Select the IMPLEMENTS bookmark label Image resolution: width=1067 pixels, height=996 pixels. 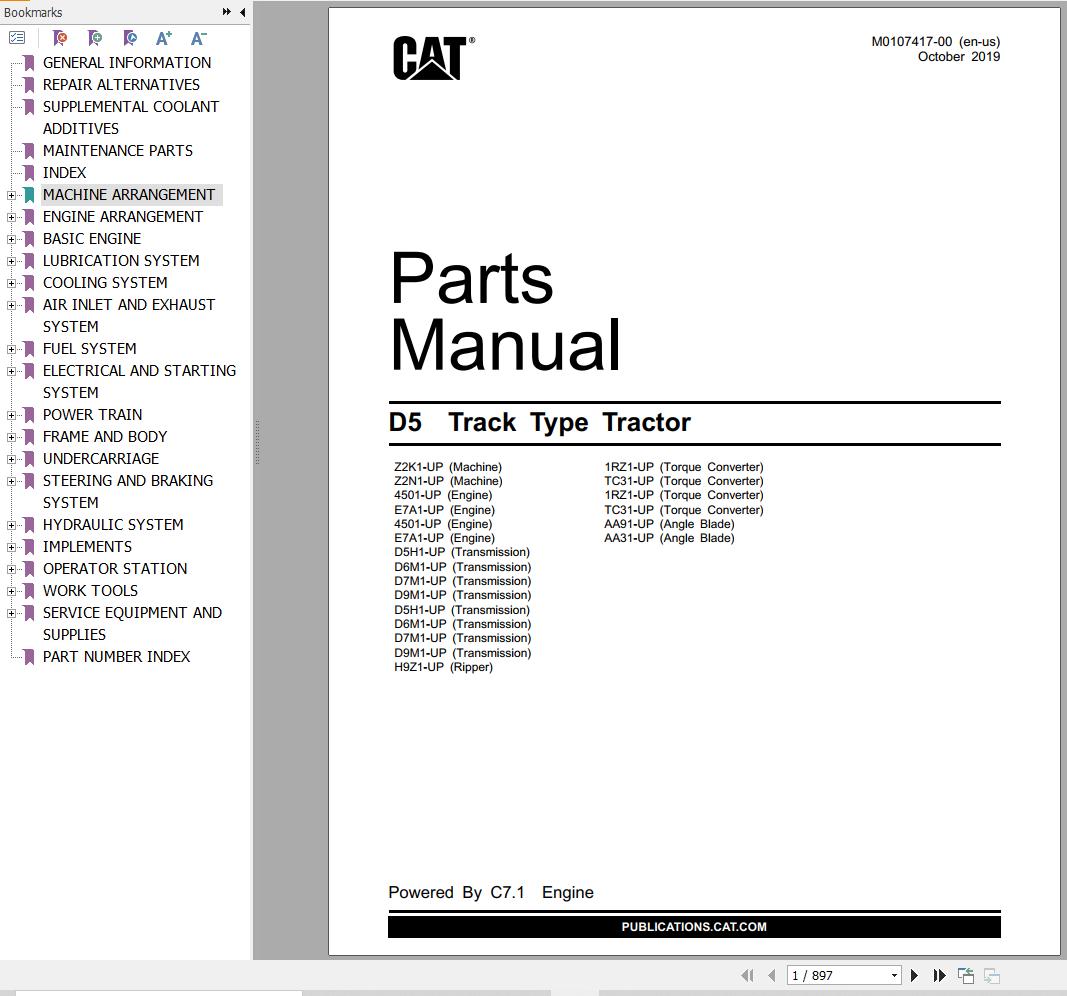point(87,546)
